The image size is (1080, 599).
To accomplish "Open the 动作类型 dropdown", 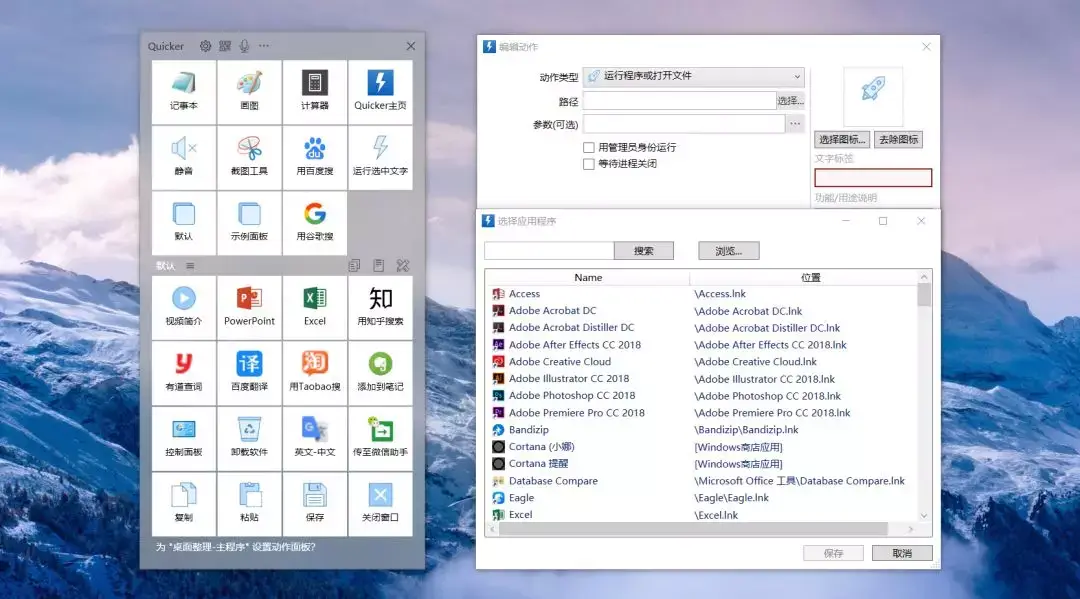I will tap(694, 76).
